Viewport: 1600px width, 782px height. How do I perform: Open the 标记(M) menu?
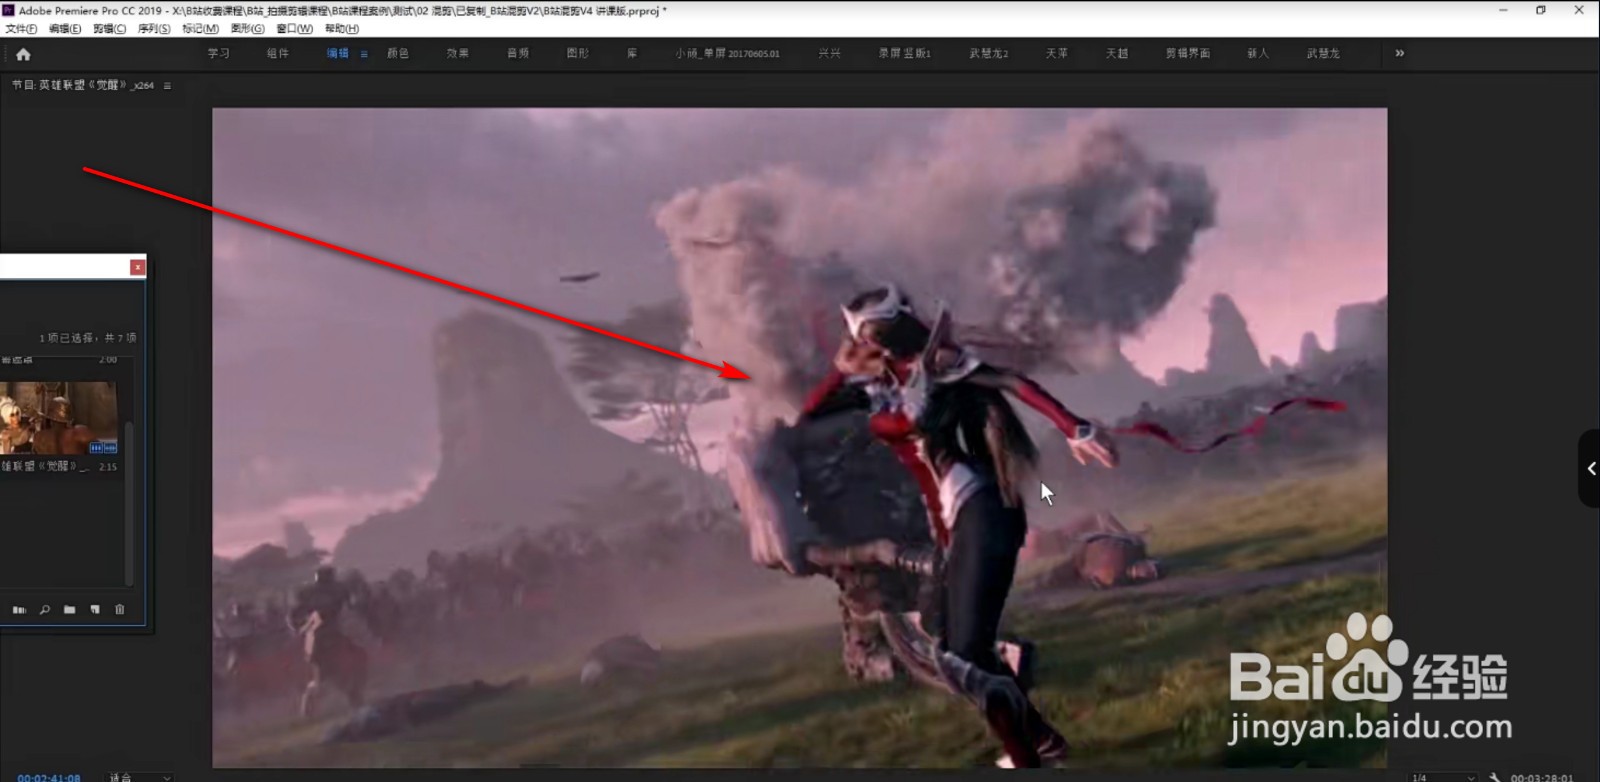(x=200, y=29)
